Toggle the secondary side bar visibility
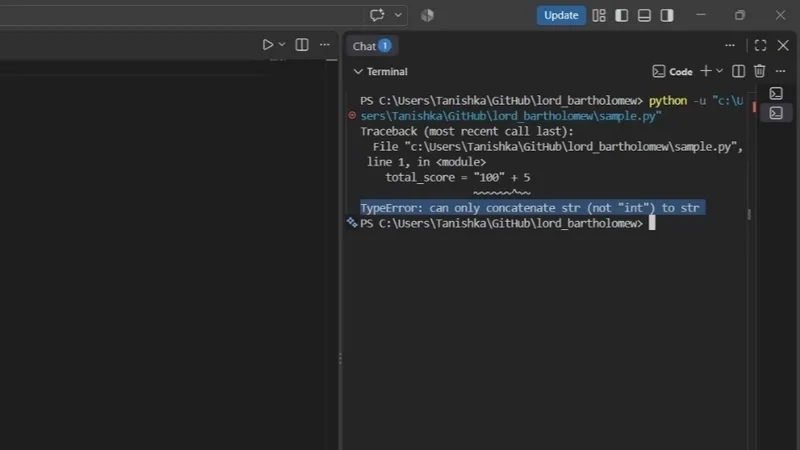The width and height of the screenshot is (800, 450). 666,16
